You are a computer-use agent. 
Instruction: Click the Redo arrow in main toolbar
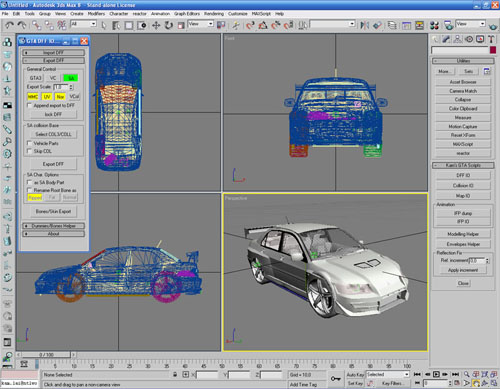click(x=22, y=25)
